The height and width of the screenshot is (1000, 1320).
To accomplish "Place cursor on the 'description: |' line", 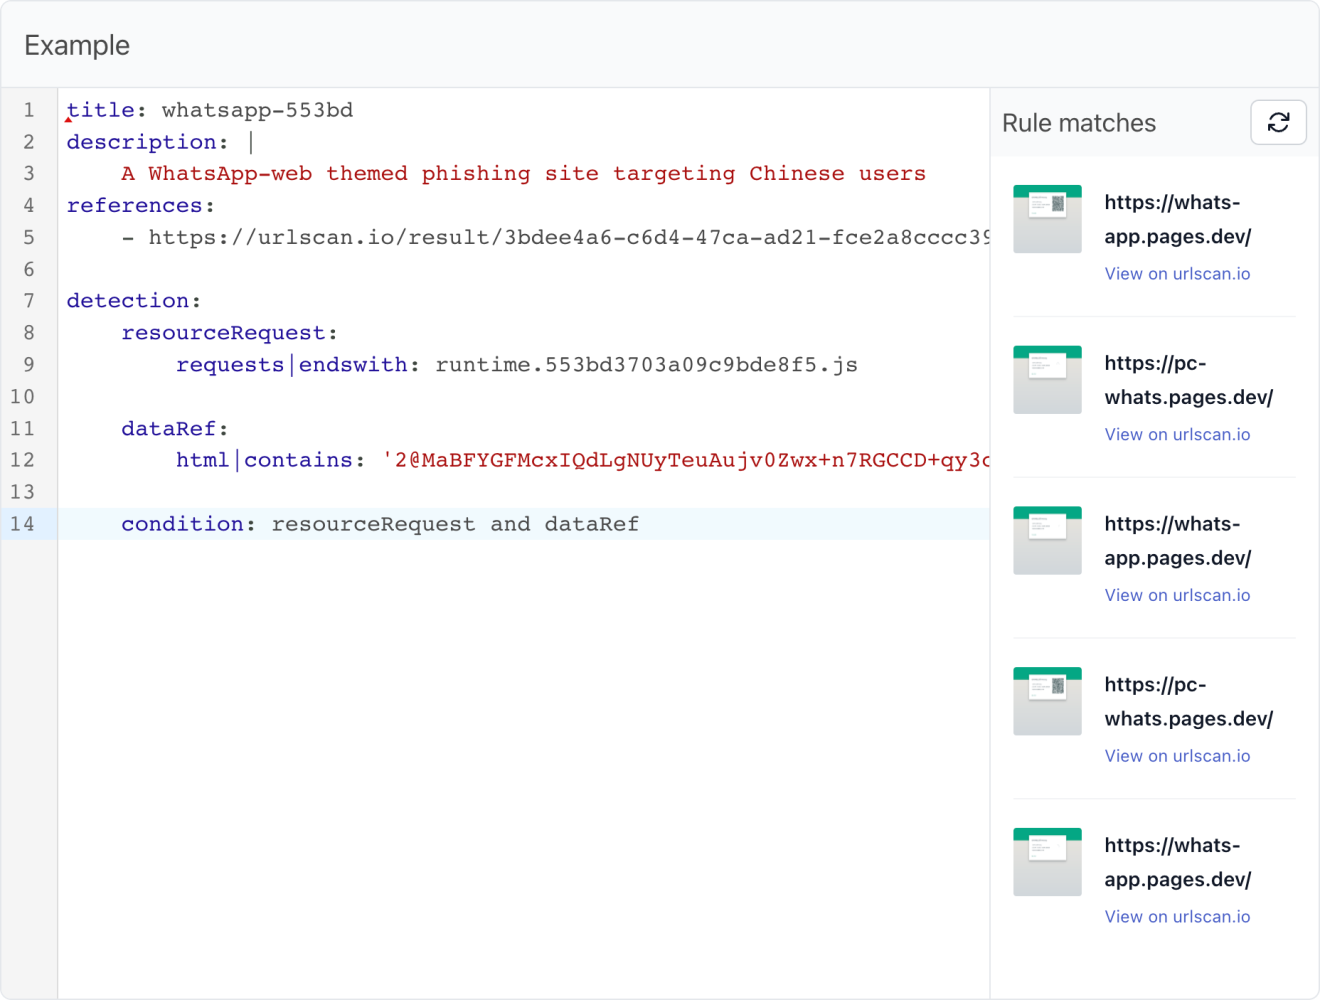I will pyautogui.click(x=160, y=142).
